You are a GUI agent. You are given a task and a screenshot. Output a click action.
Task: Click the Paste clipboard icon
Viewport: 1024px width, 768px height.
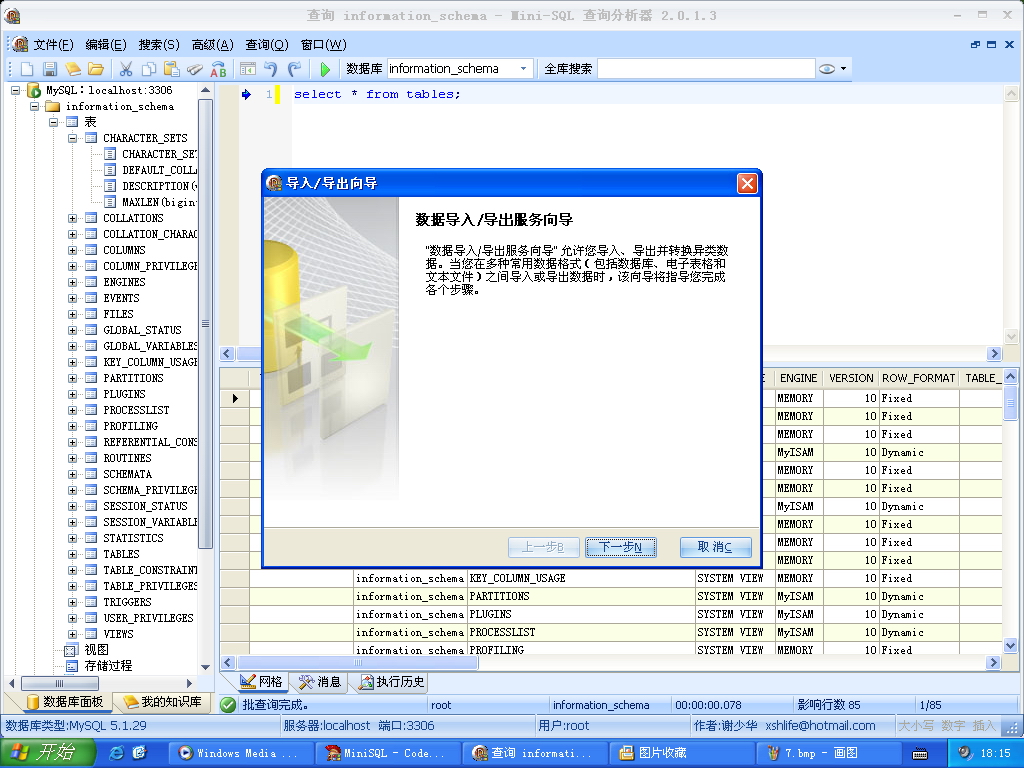click(x=172, y=69)
